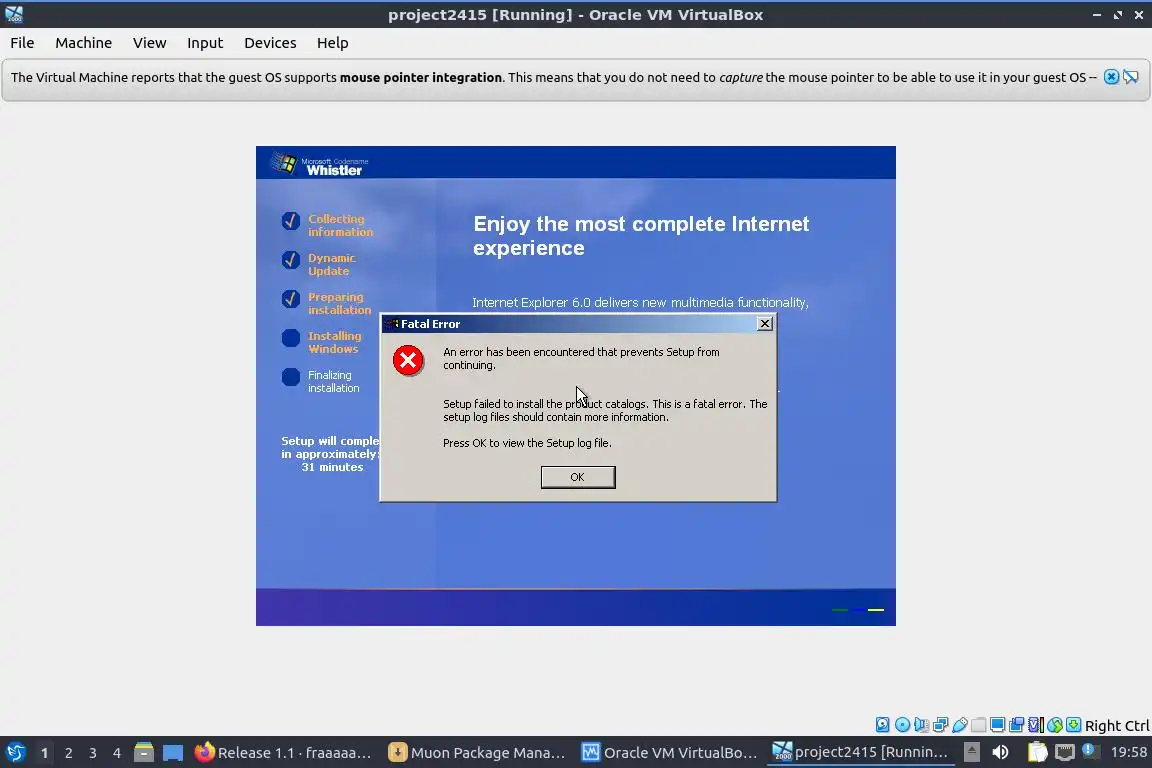The width and height of the screenshot is (1152, 768).
Task: Switch to Oracle VM VirtualBox Manager window
Action: [x=669, y=753]
